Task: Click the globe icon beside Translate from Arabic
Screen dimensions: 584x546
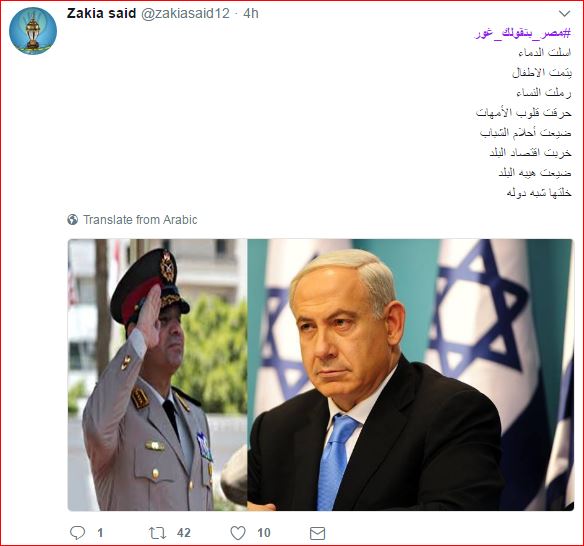Action: [73, 220]
